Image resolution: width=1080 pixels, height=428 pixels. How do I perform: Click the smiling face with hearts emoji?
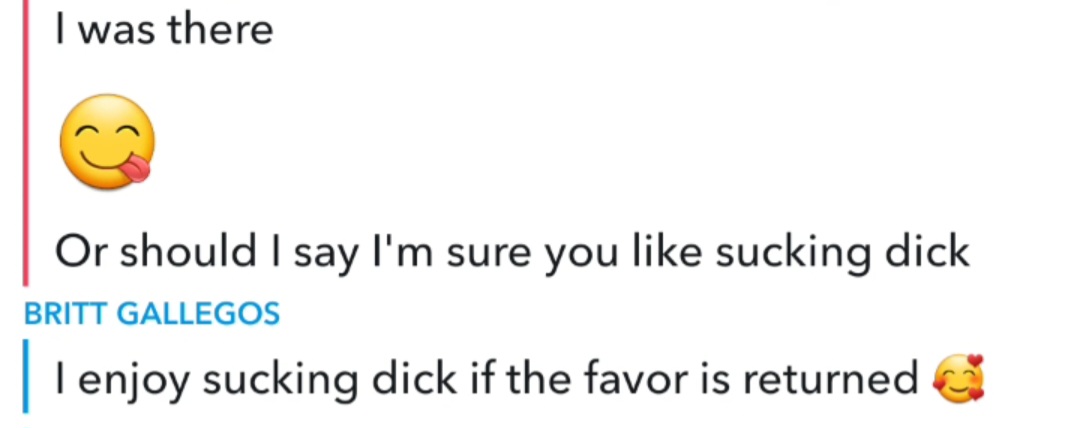pos(957,380)
